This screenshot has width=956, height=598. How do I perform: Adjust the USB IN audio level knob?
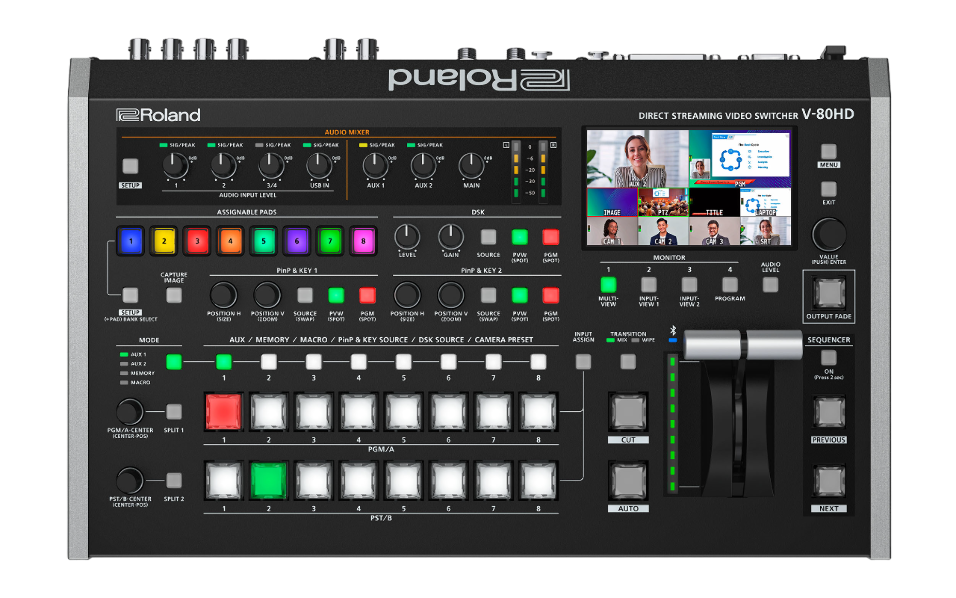pyautogui.click(x=319, y=165)
